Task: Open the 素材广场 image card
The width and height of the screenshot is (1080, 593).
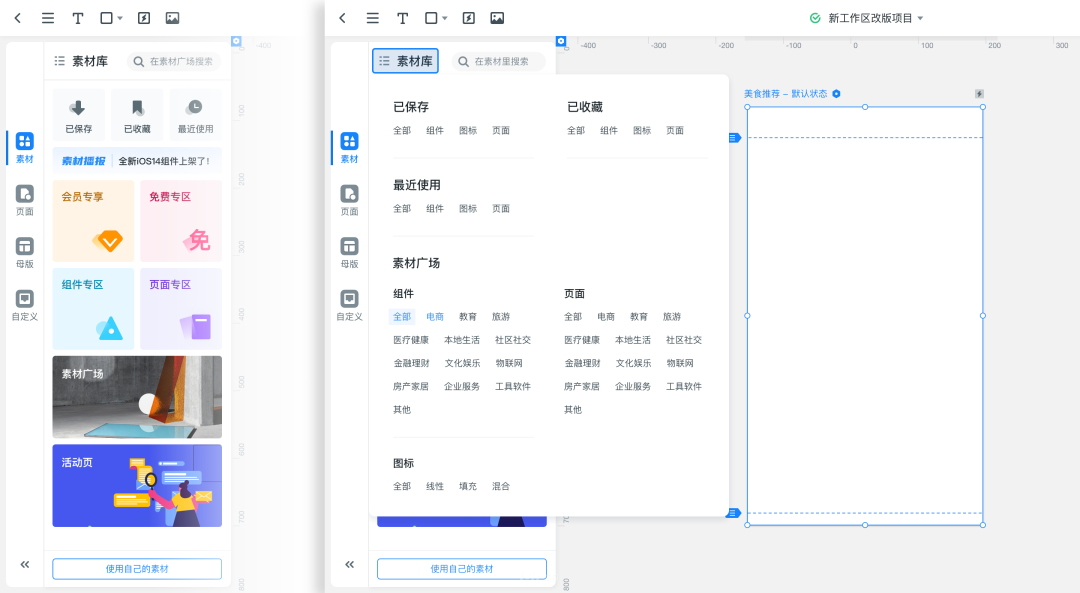Action: point(137,397)
